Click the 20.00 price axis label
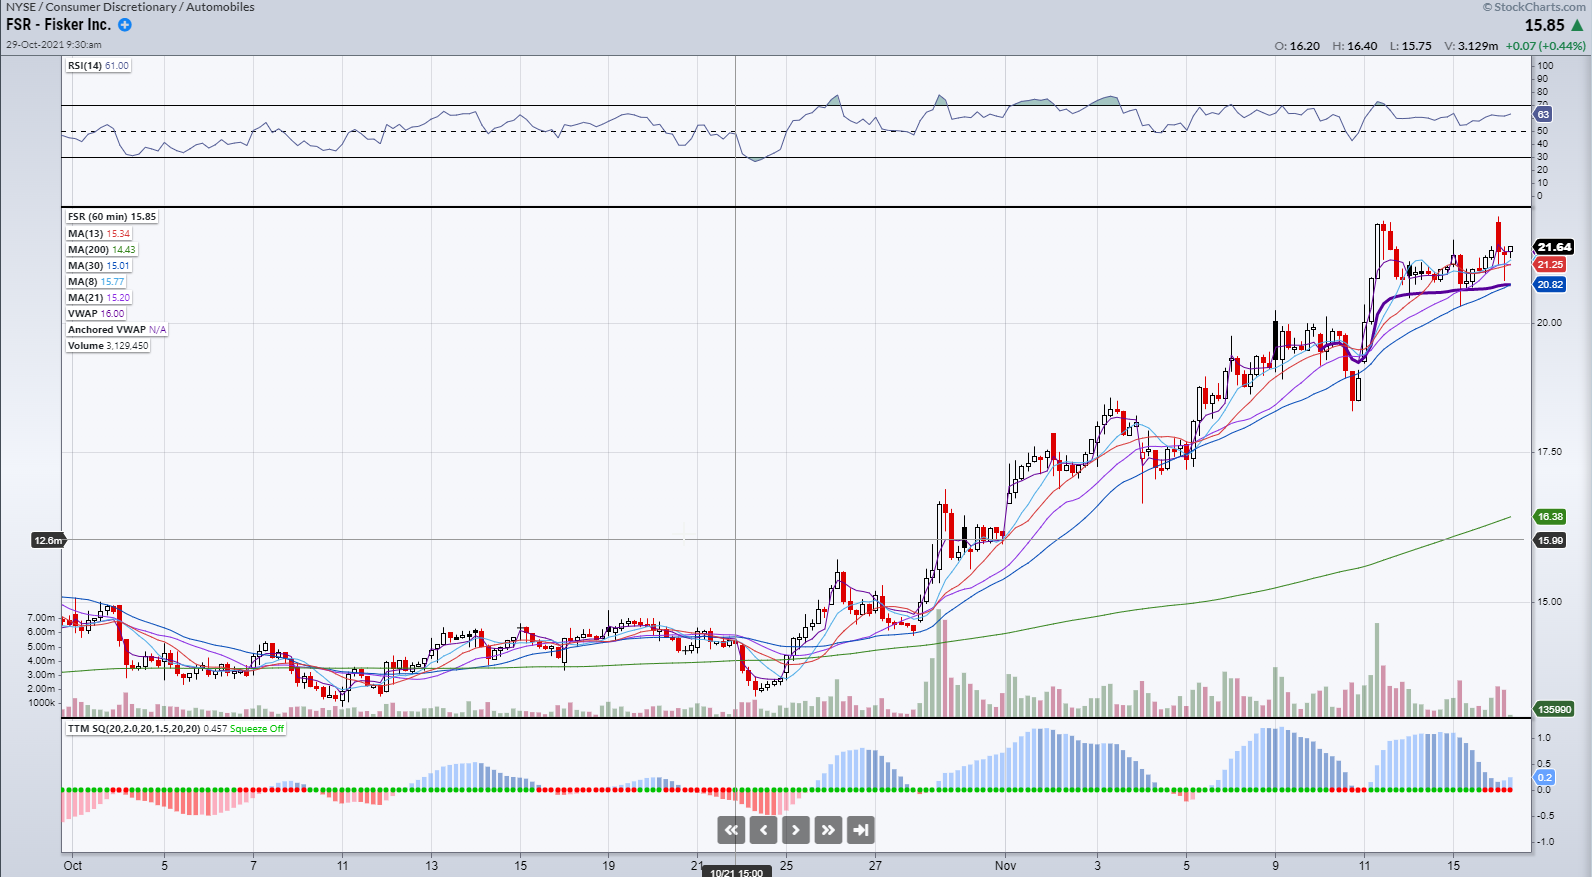 1549,322
